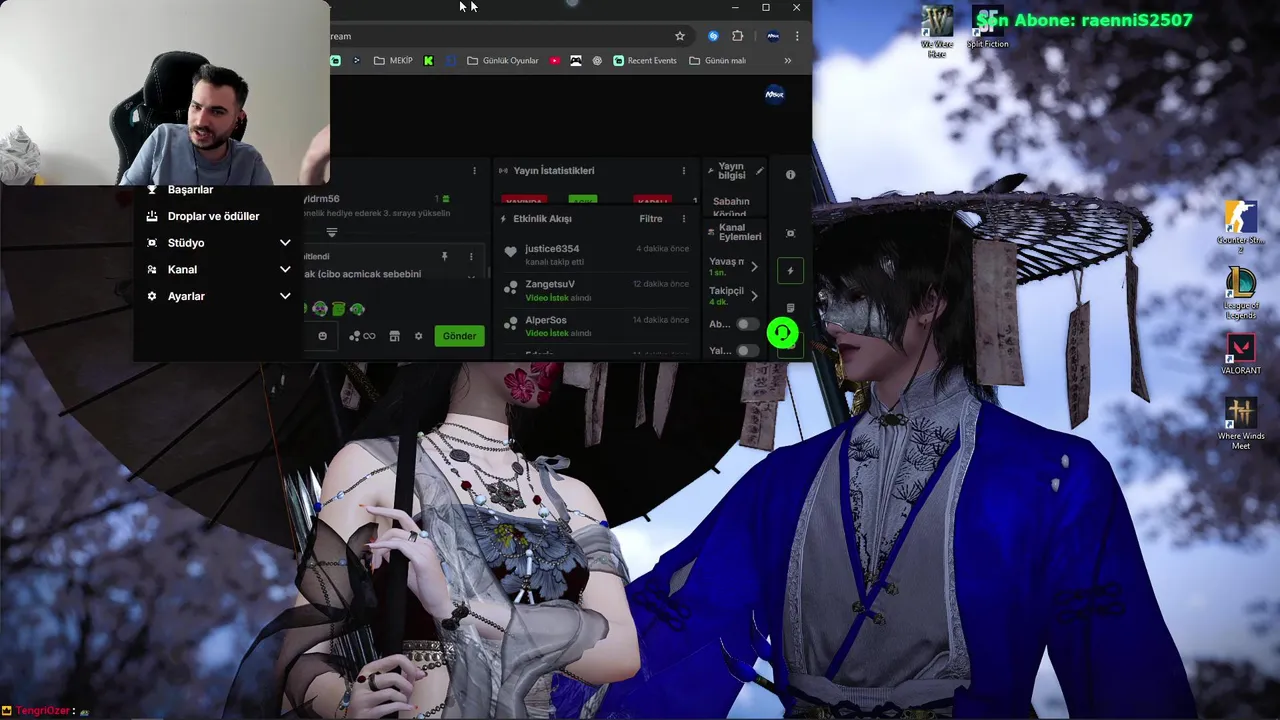Image resolution: width=1280 pixels, height=720 pixels.
Task: Open the Recent Events bookmark
Action: tap(645, 61)
